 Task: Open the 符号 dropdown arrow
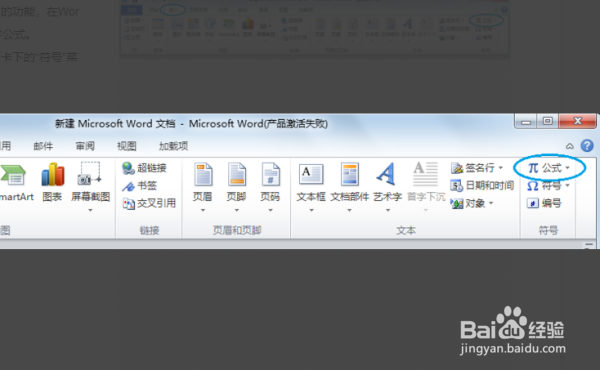tap(567, 186)
